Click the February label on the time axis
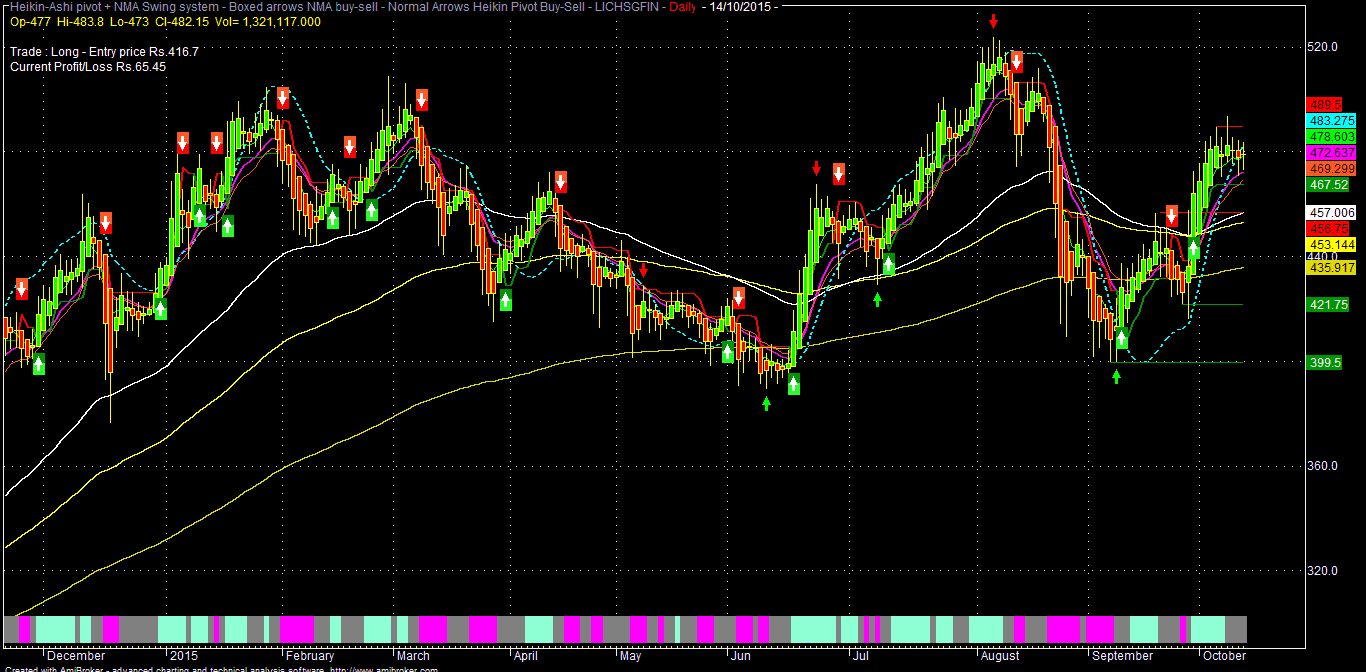 tap(310, 657)
